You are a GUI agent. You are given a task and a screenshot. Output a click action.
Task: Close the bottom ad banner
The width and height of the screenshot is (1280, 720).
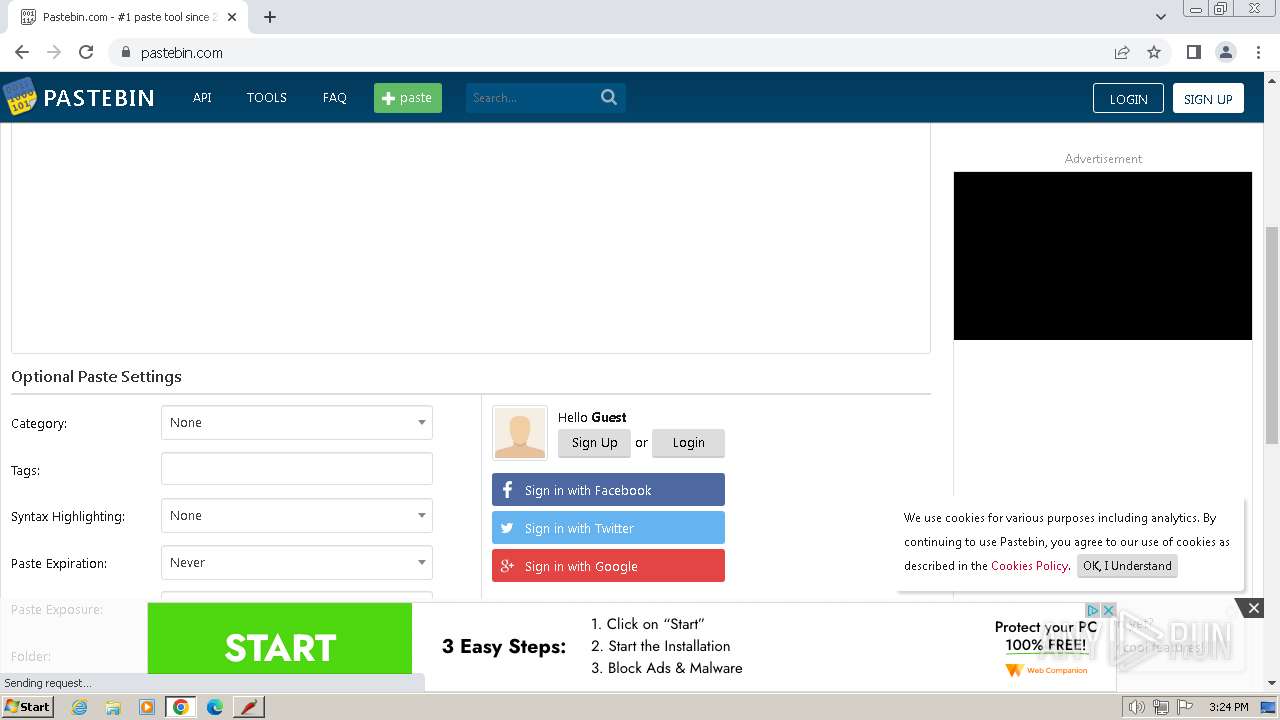tap(1253, 607)
